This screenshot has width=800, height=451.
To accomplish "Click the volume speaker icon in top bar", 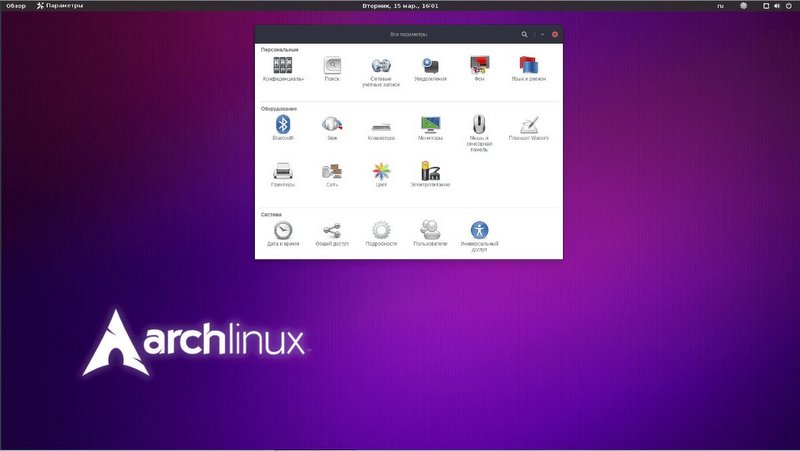I will click(777, 6).
